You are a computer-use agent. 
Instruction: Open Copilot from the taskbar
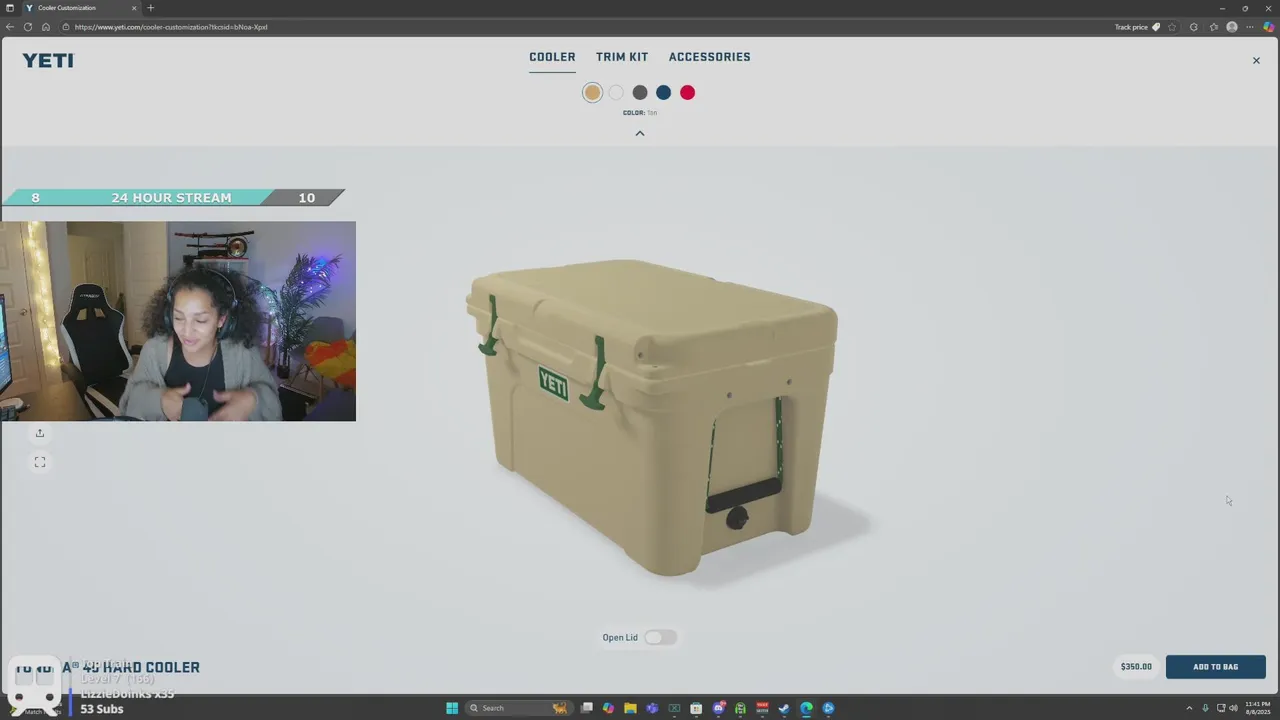click(608, 708)
